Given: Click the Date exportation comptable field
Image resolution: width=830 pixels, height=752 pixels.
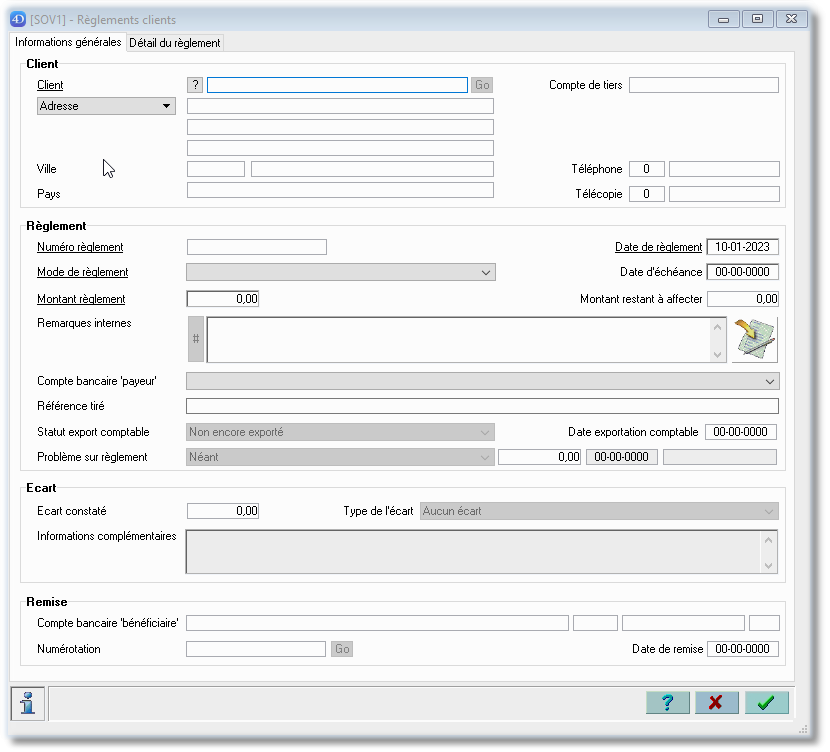Looking at the screenshot, I should 741,432.
